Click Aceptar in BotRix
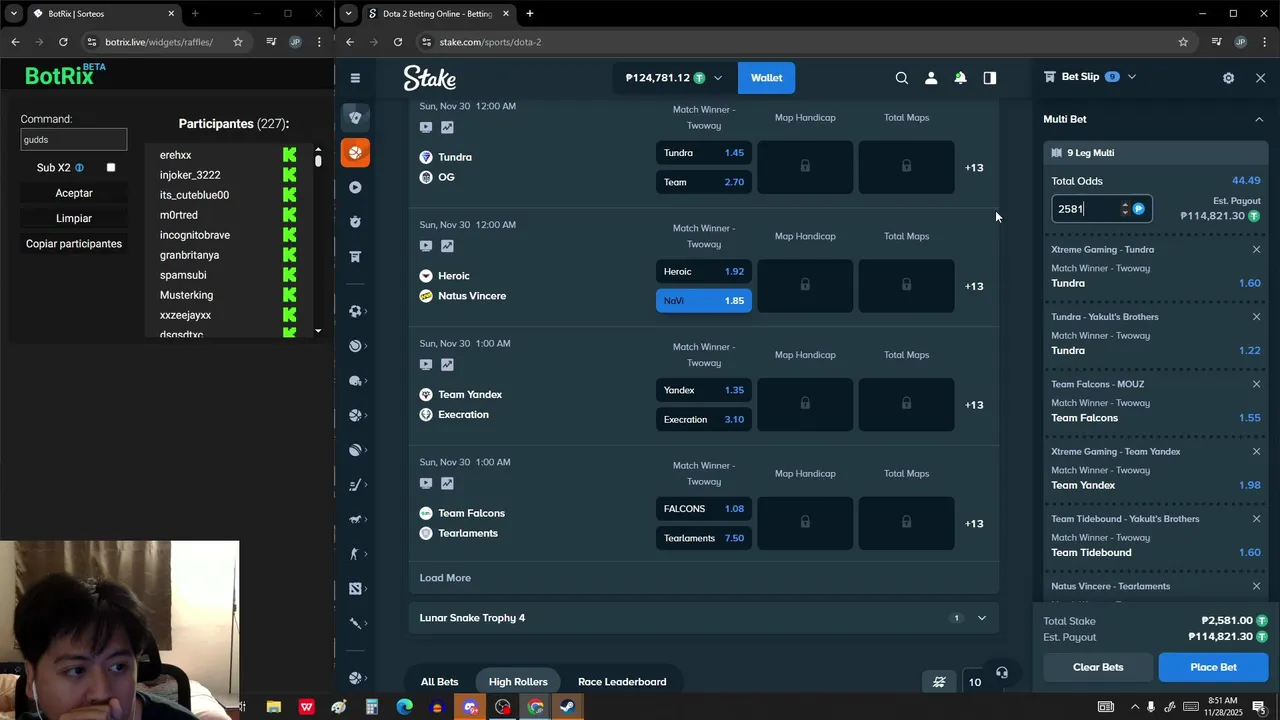The width and height of the screenshot is (1280, 720). pos(74,193)
